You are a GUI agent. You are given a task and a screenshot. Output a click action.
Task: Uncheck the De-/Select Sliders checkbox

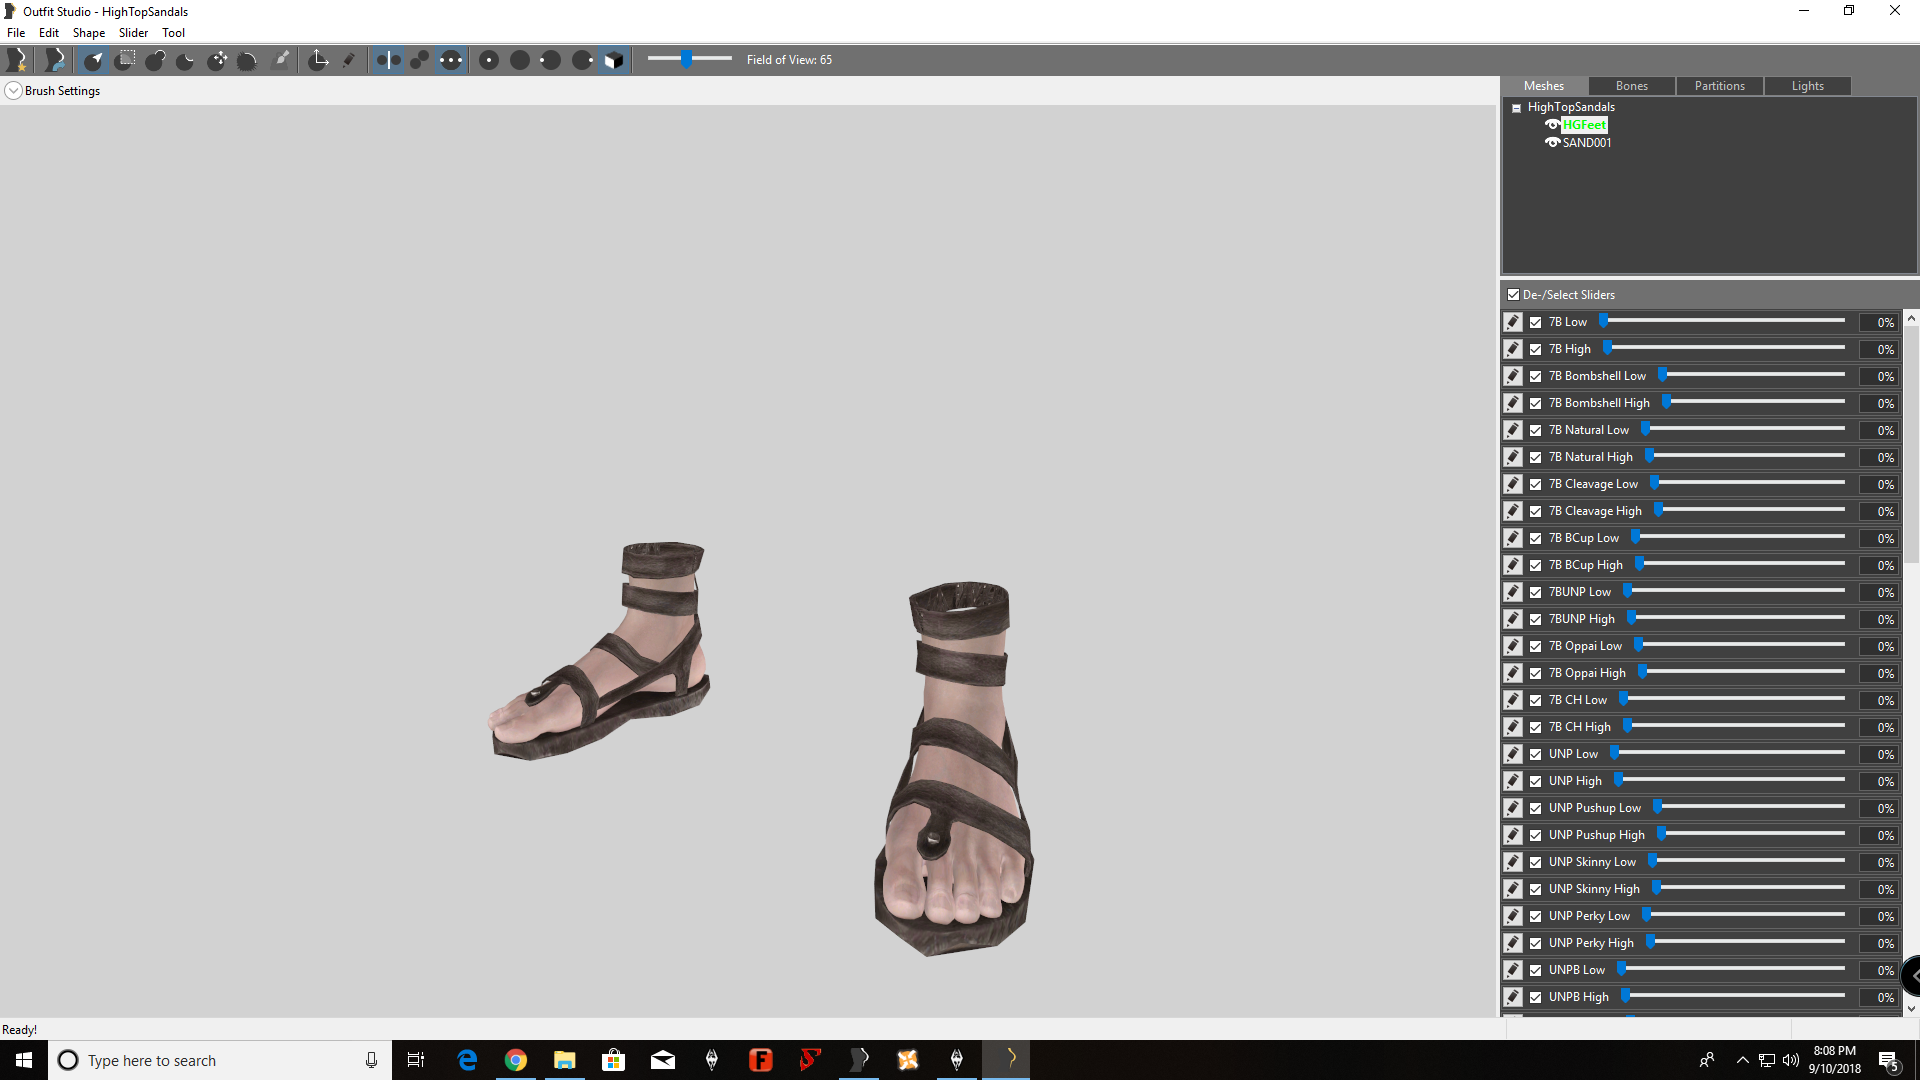(x=1514, y=294)
